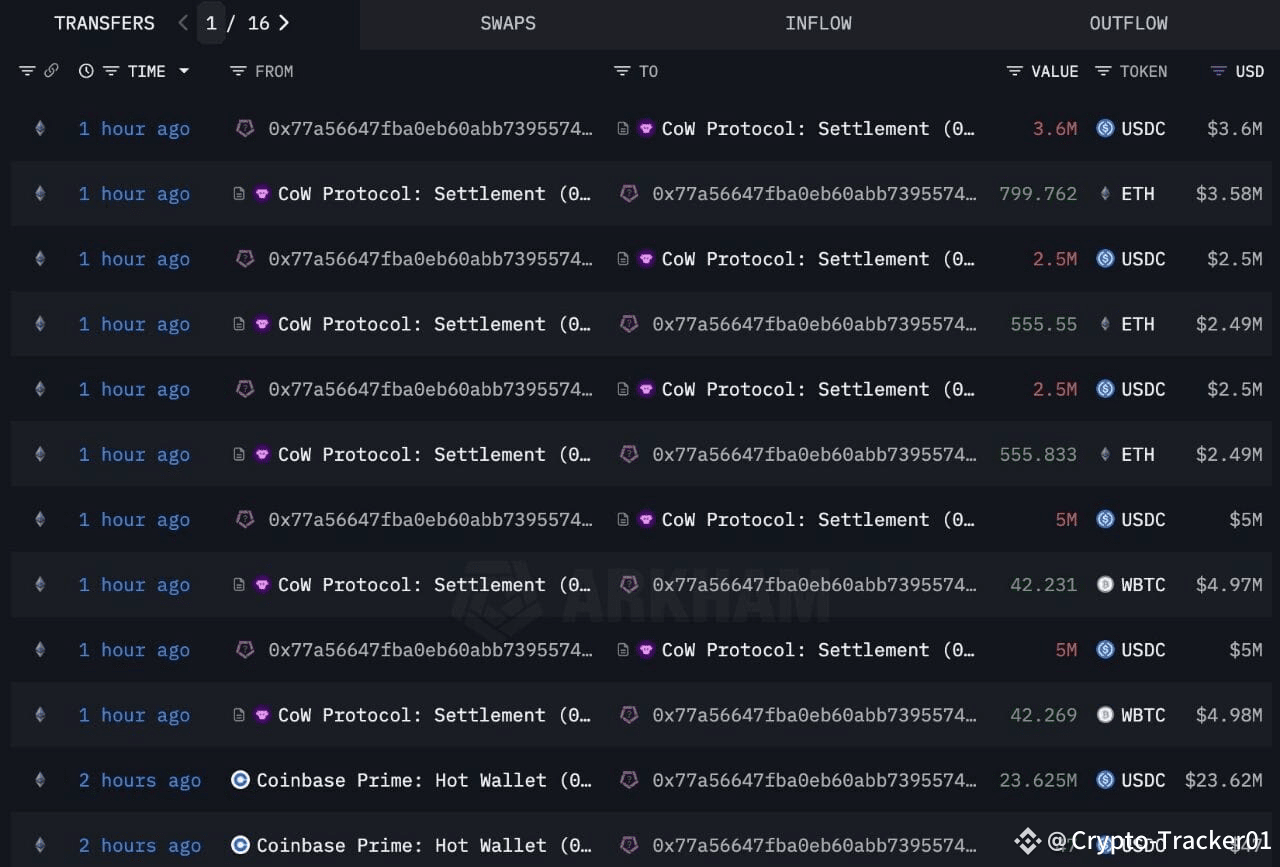The image size is (1280, 867).
Task: Click the transaction link icon in the header
Action: 51,71
